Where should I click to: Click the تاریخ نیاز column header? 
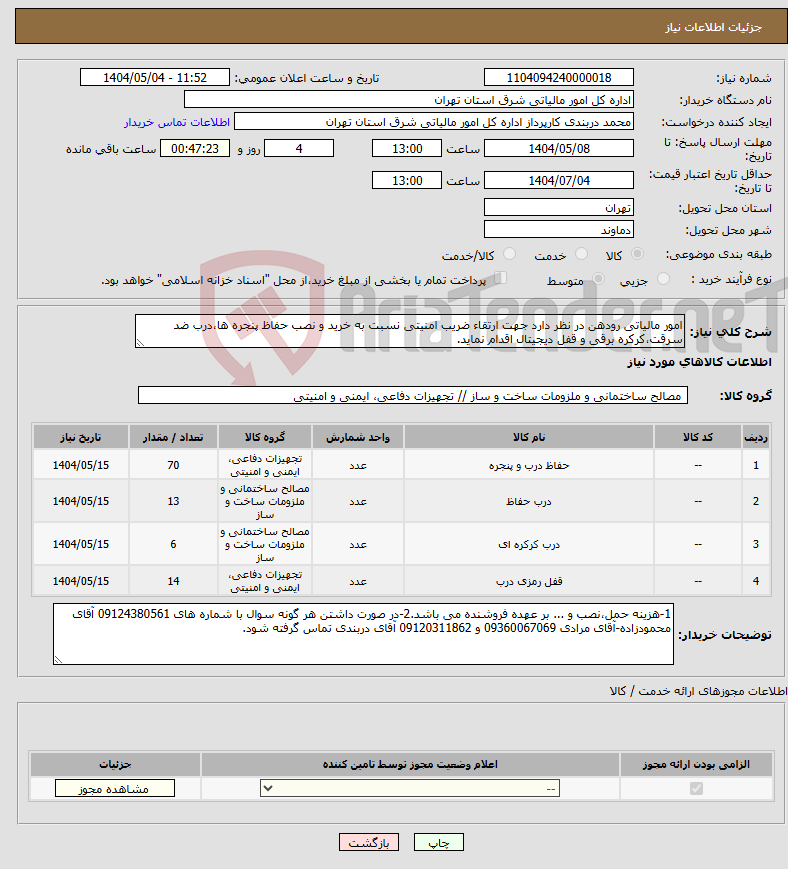coord(81,437)
